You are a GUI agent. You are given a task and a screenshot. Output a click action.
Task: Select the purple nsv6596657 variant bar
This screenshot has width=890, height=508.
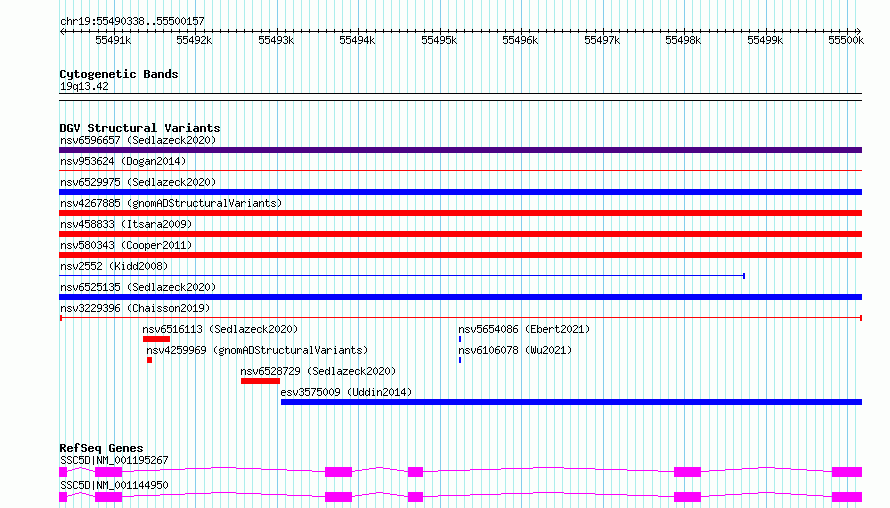[460, 150]
